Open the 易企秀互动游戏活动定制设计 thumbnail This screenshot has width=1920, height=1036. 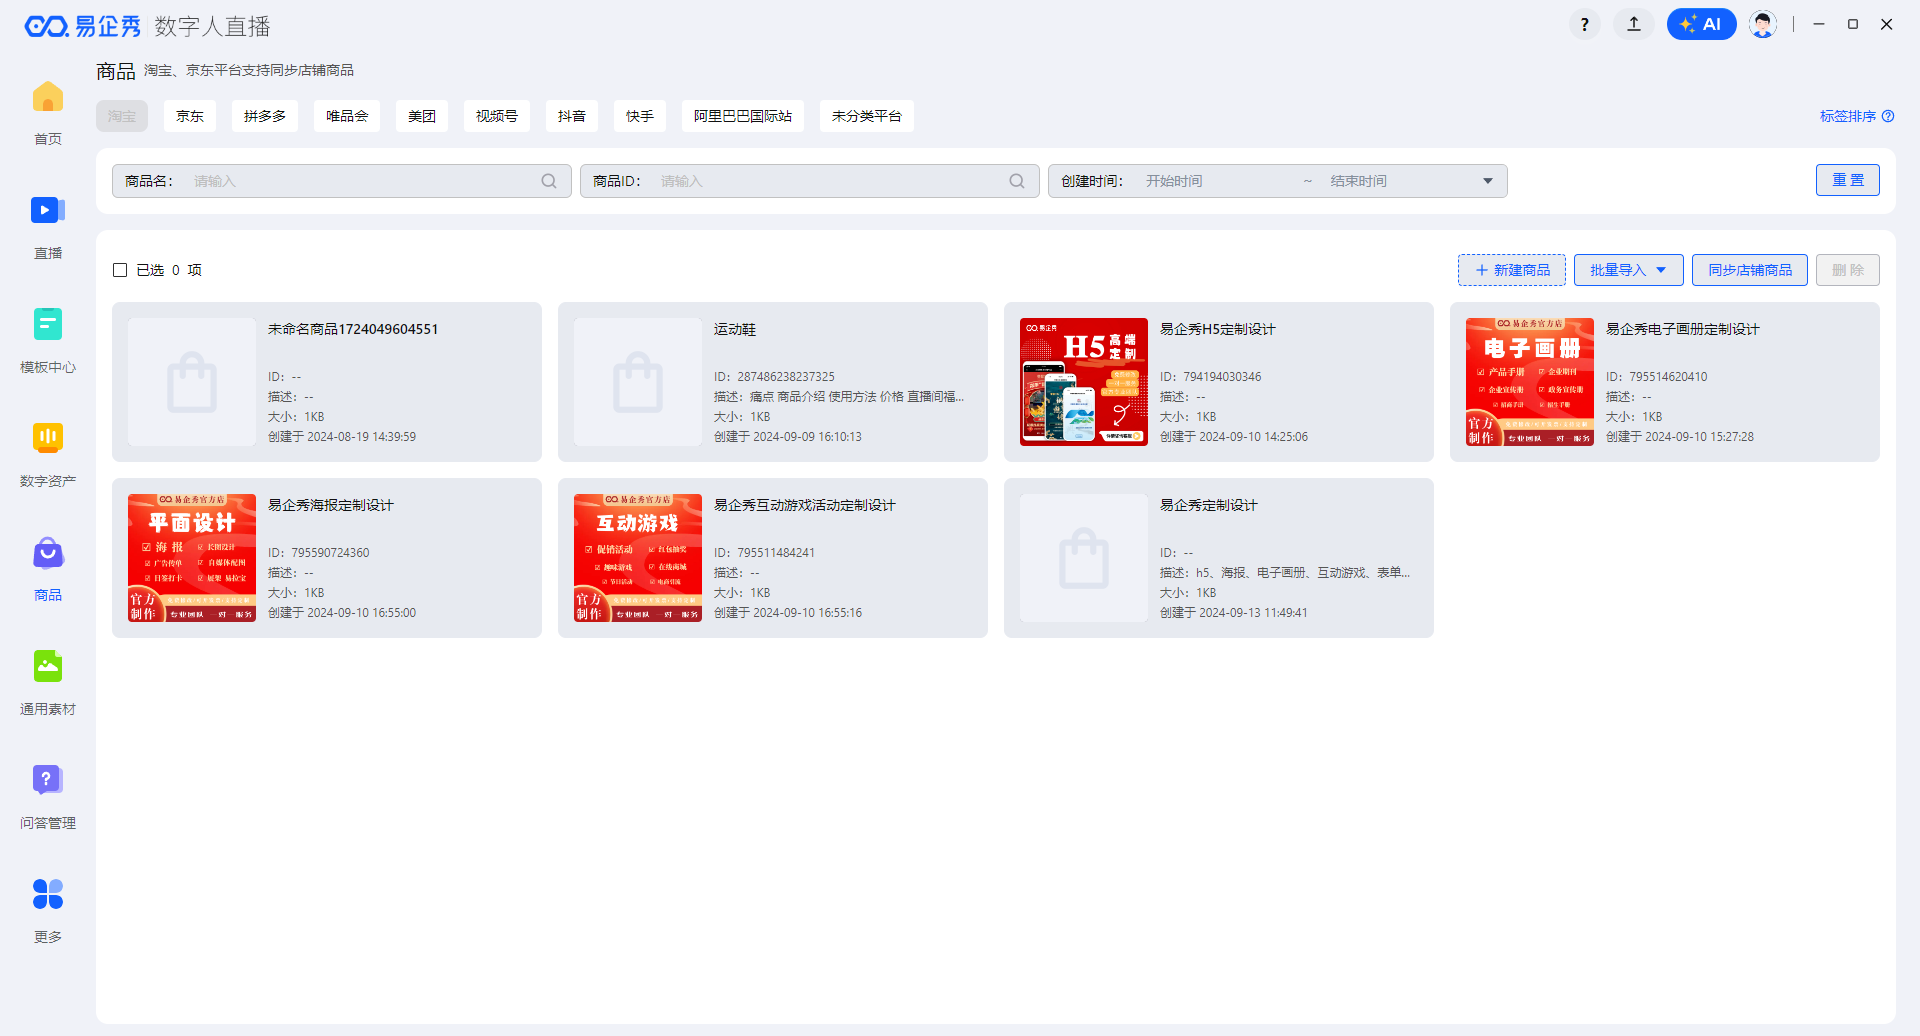[x=638, y=558]
